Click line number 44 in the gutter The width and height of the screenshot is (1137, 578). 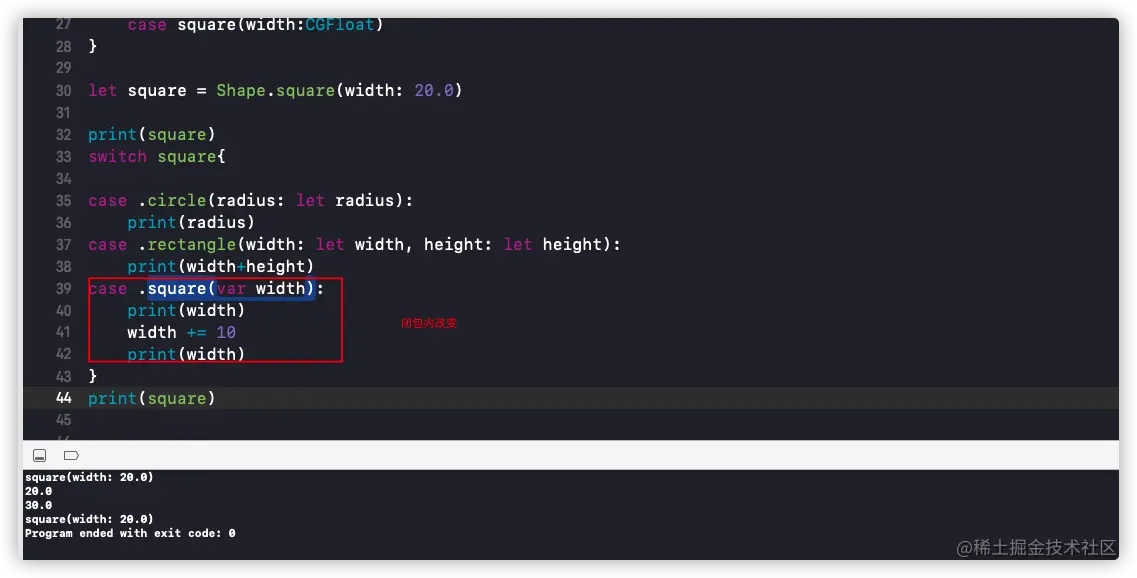64,398
